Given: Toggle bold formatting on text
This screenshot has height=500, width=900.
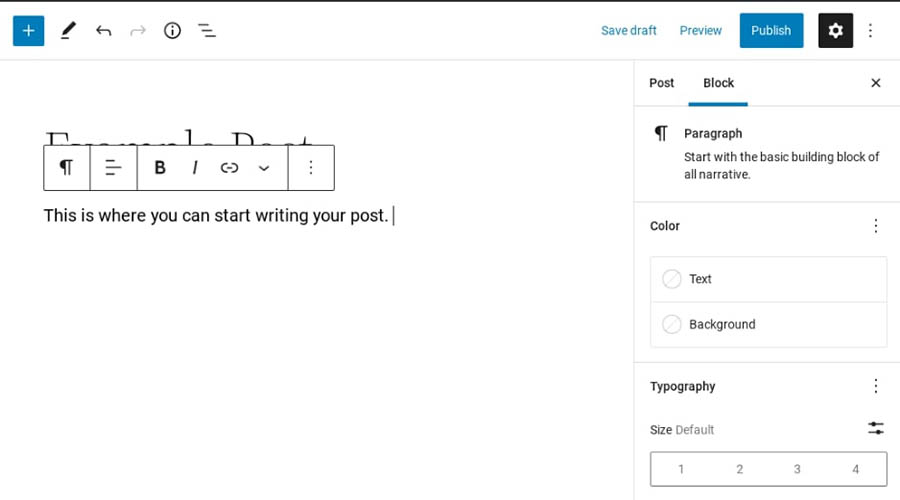Looking at the screenshot, I should coord(160,168).
